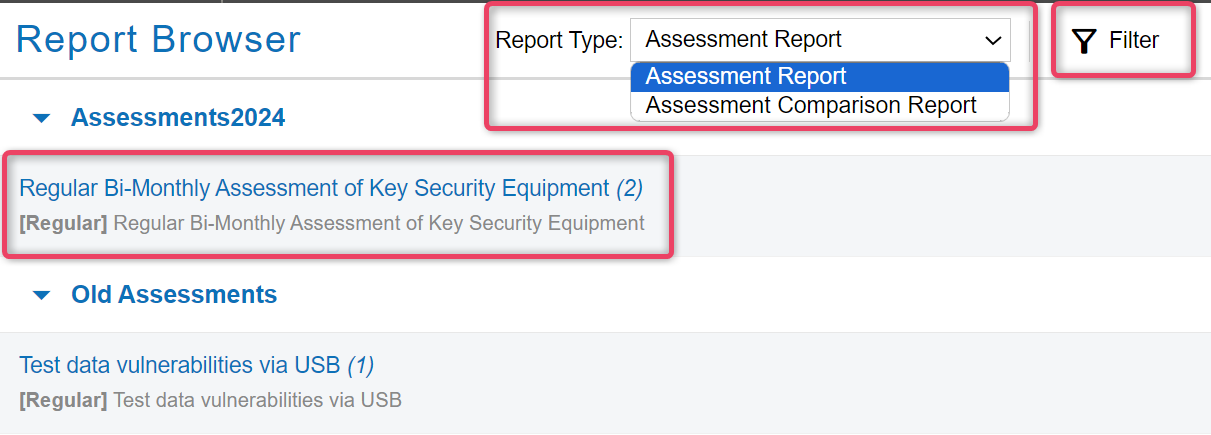Click the Report Type dropdown chevron arrow

click(993, 41)
